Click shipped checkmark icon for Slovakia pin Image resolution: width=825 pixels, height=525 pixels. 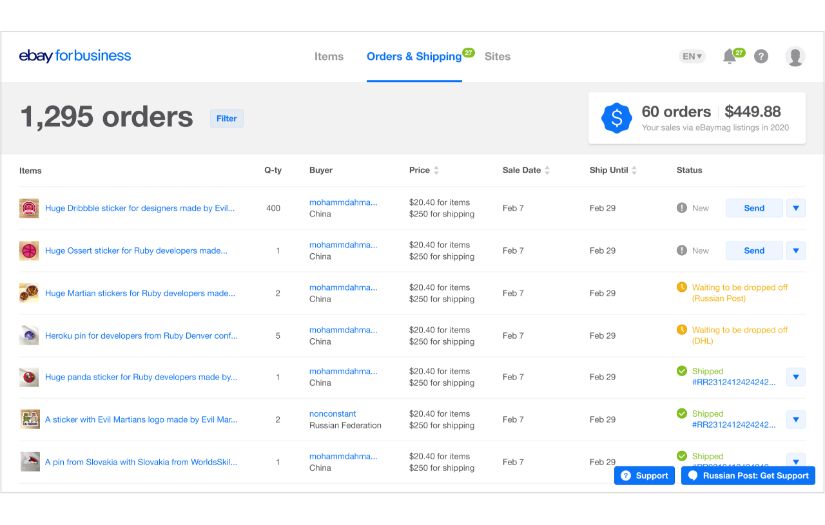682,456
